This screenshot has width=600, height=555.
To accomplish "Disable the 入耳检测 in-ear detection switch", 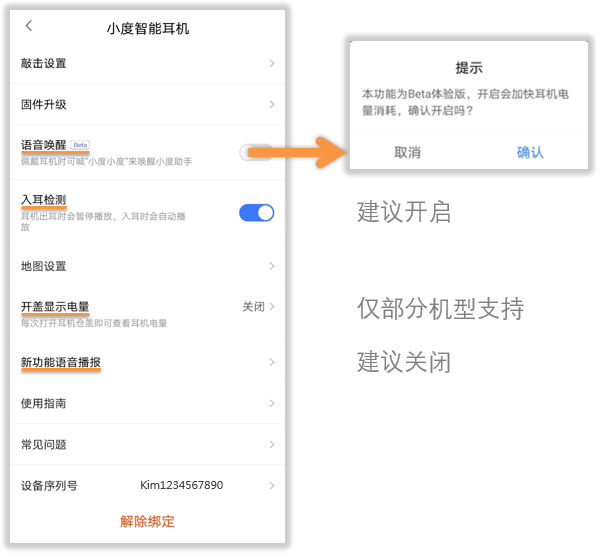I will [256, 213].
